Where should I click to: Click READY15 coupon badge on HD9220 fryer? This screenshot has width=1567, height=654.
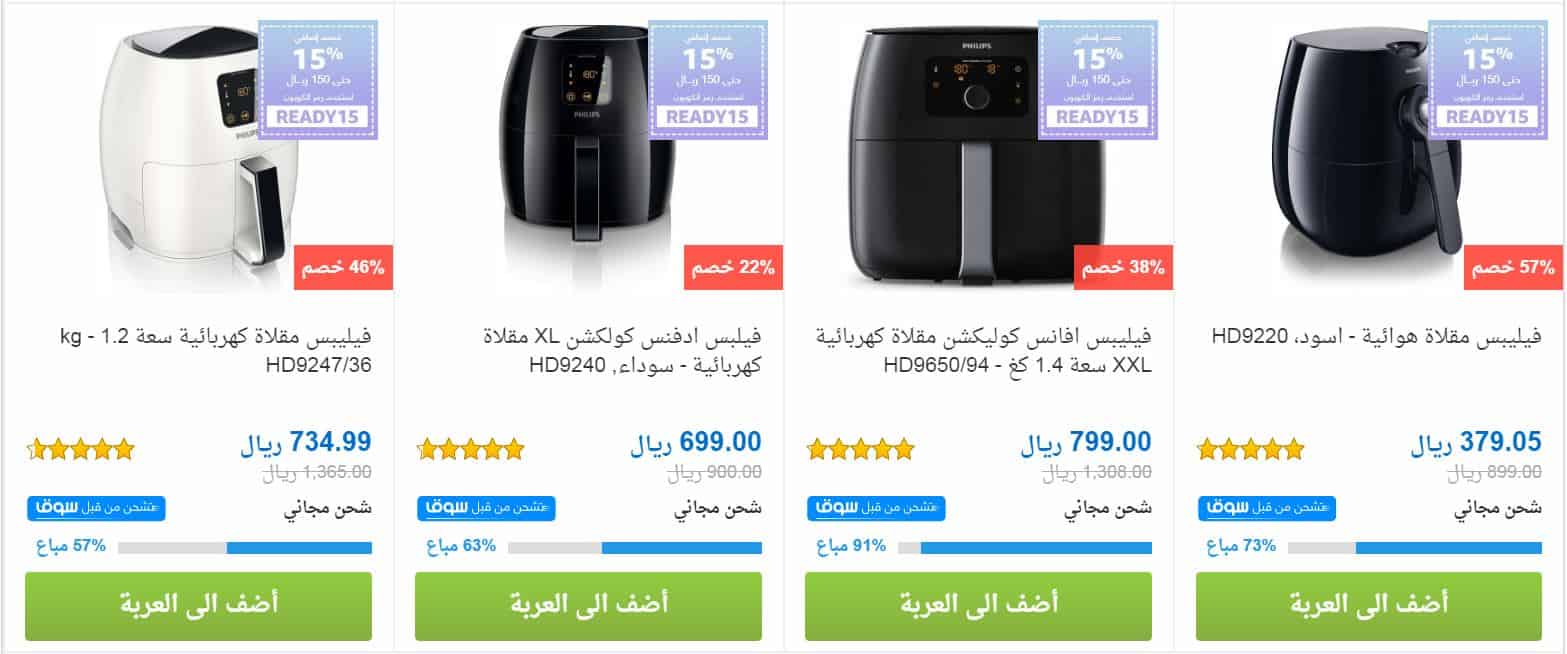pos(1488,79)
